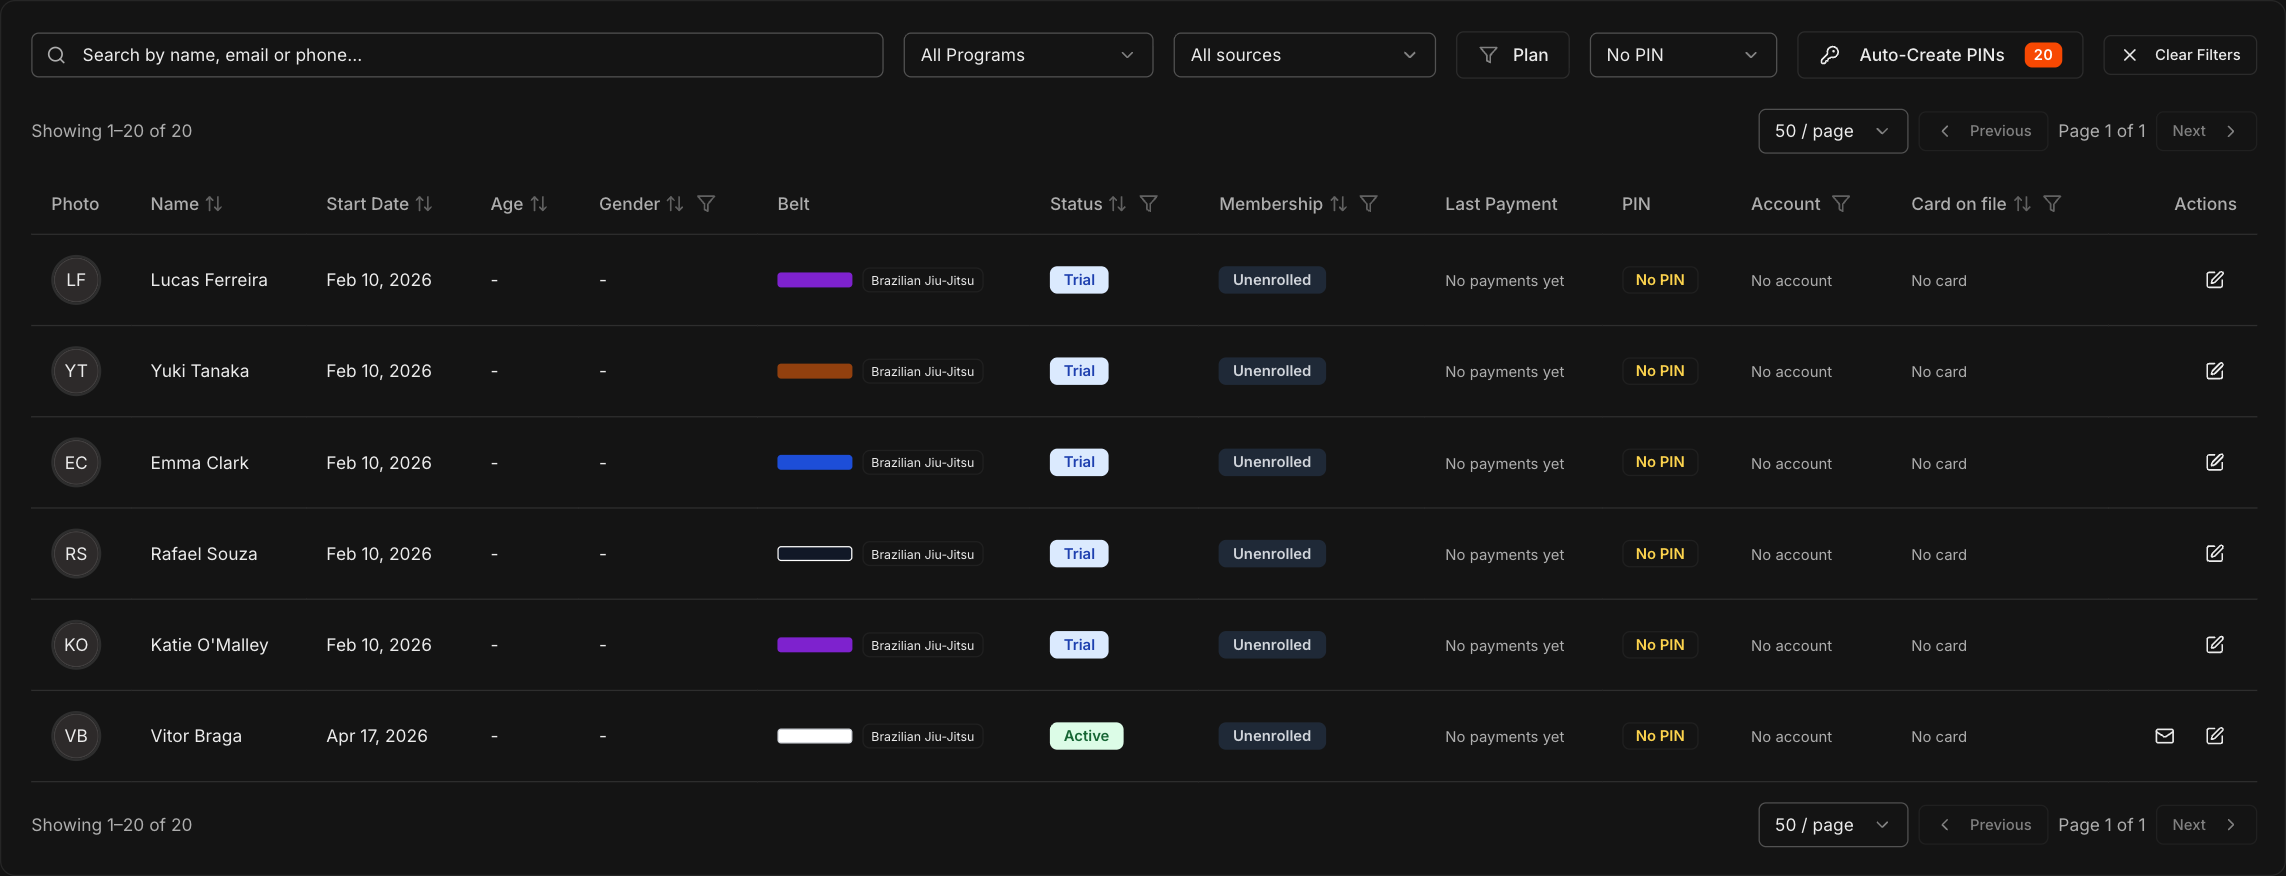Click Yuki Tanaka's No PIN badge
Image resolution: width=2286 pixels, height=876 pixels.
click(1660, 371)
